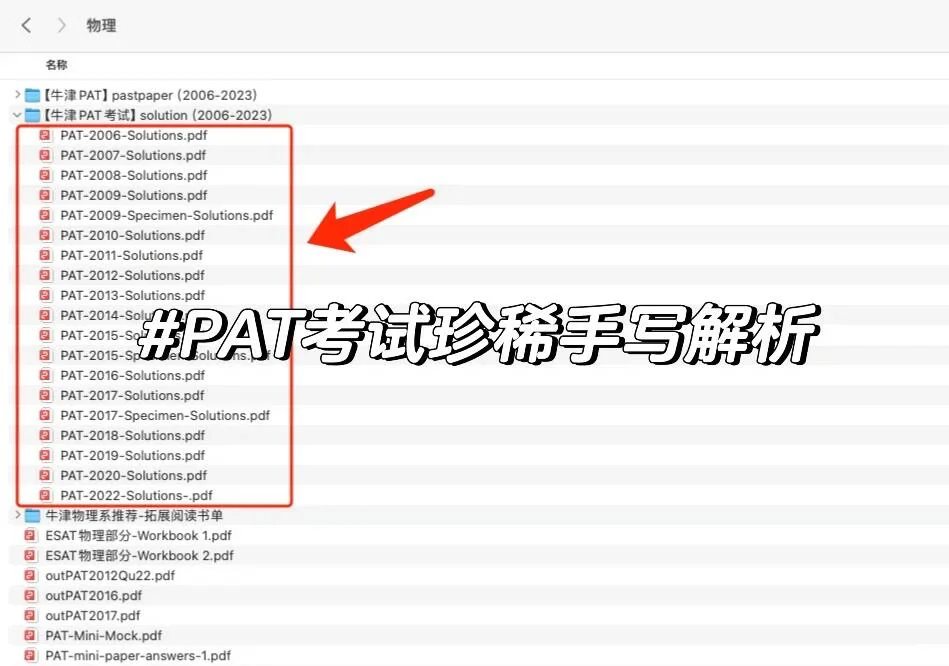Click PDF icon of PAT-2016-Solutions.pdf

[x=45, y=375]
